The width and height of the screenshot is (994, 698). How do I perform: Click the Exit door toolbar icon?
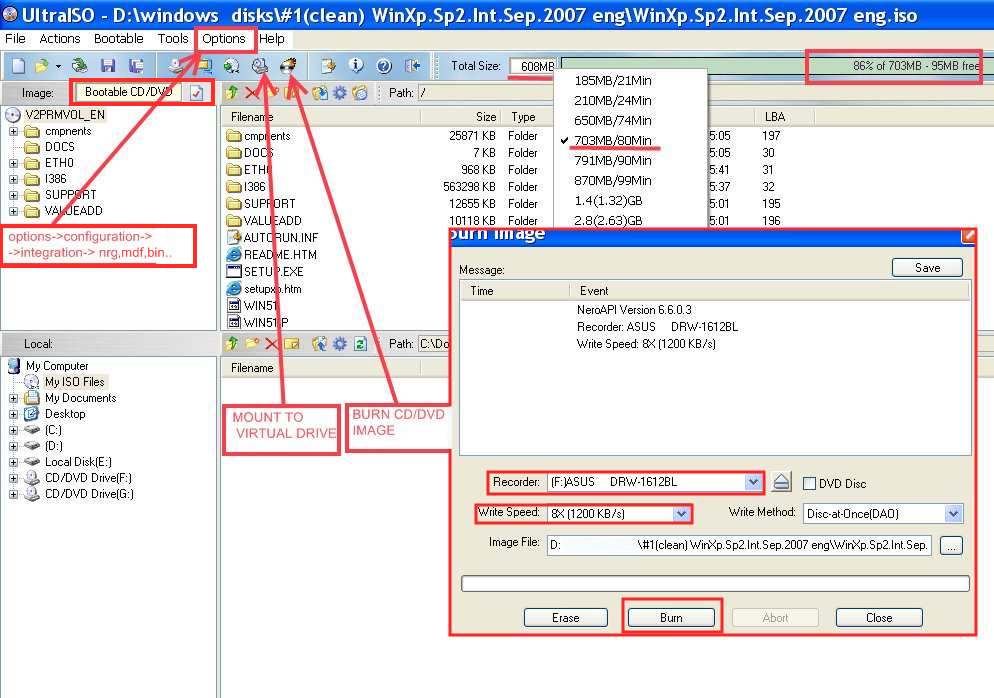pyautogui.click(x=413, y=66)
